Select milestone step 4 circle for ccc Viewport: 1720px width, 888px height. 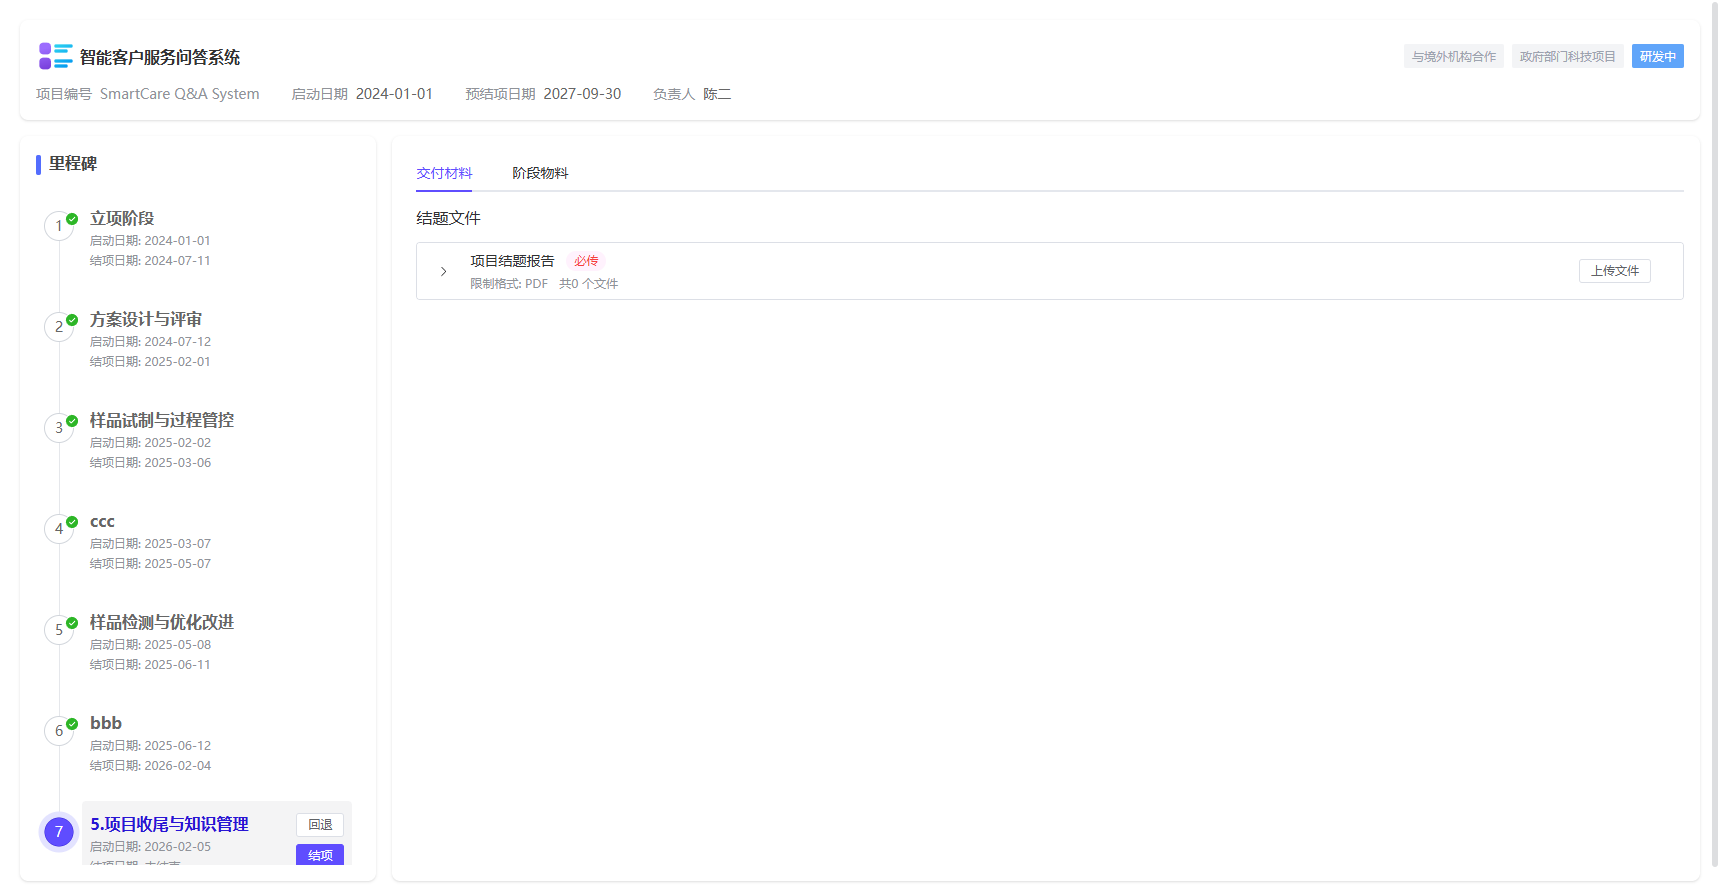coord(59,529)
